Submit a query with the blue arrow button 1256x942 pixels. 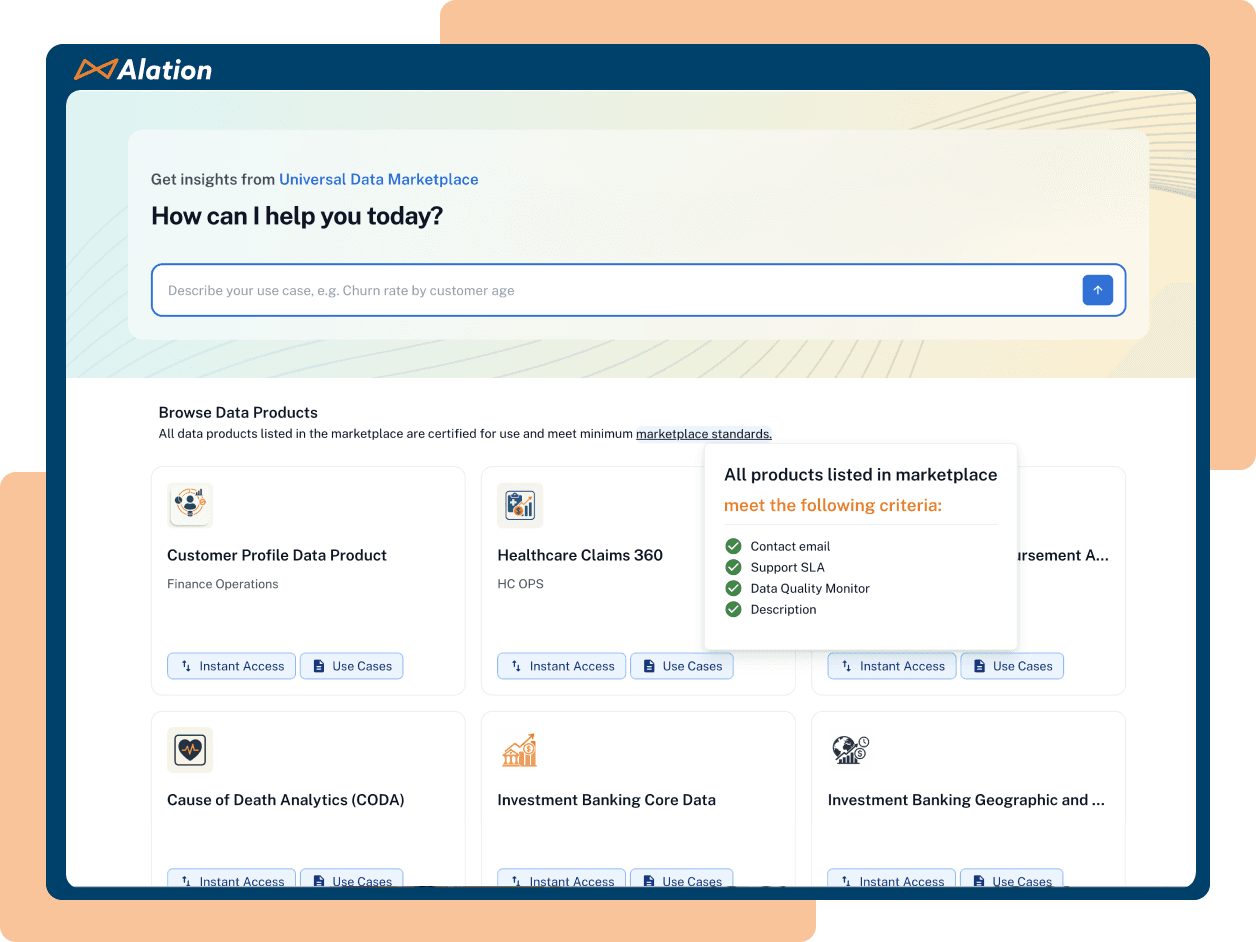tap(1097, 290)
